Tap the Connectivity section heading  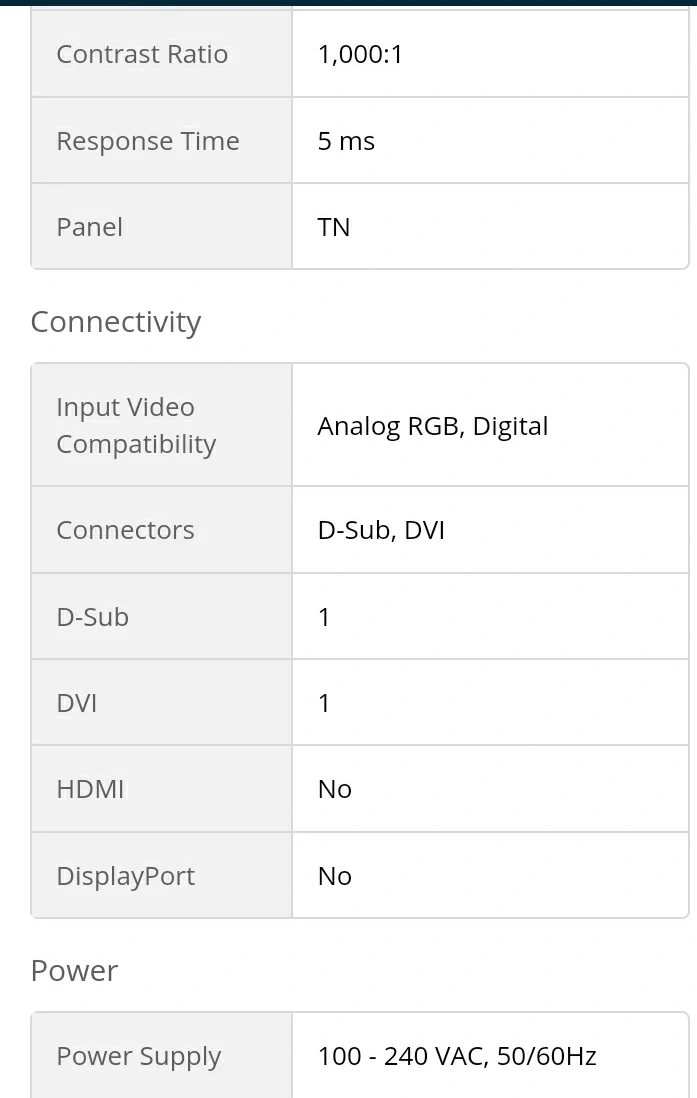coord(116,322)
